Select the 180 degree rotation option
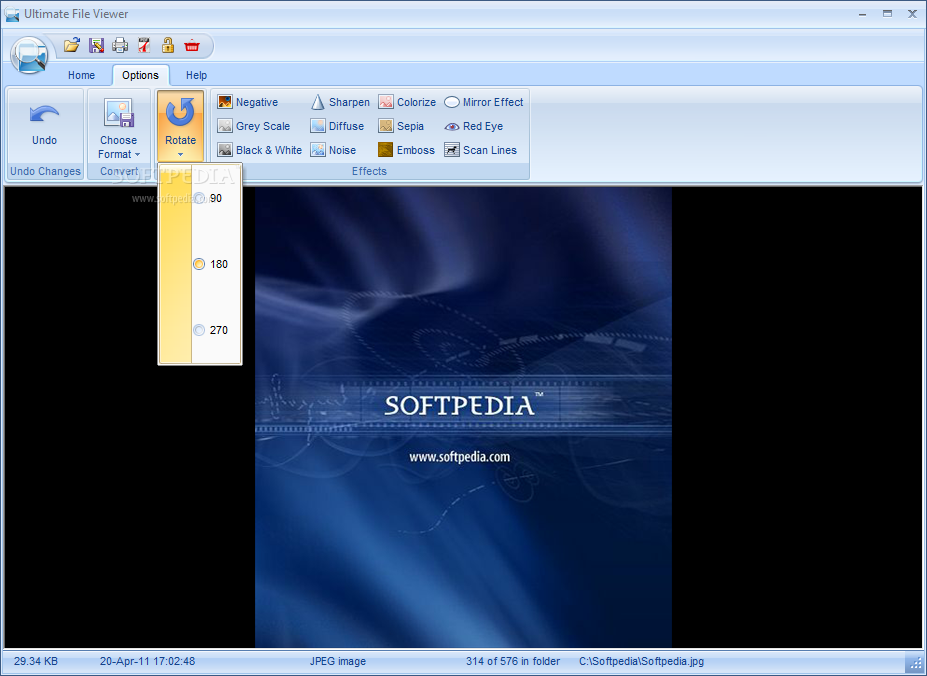The width and height of the screenshot is (927, 676). [210, 264]
